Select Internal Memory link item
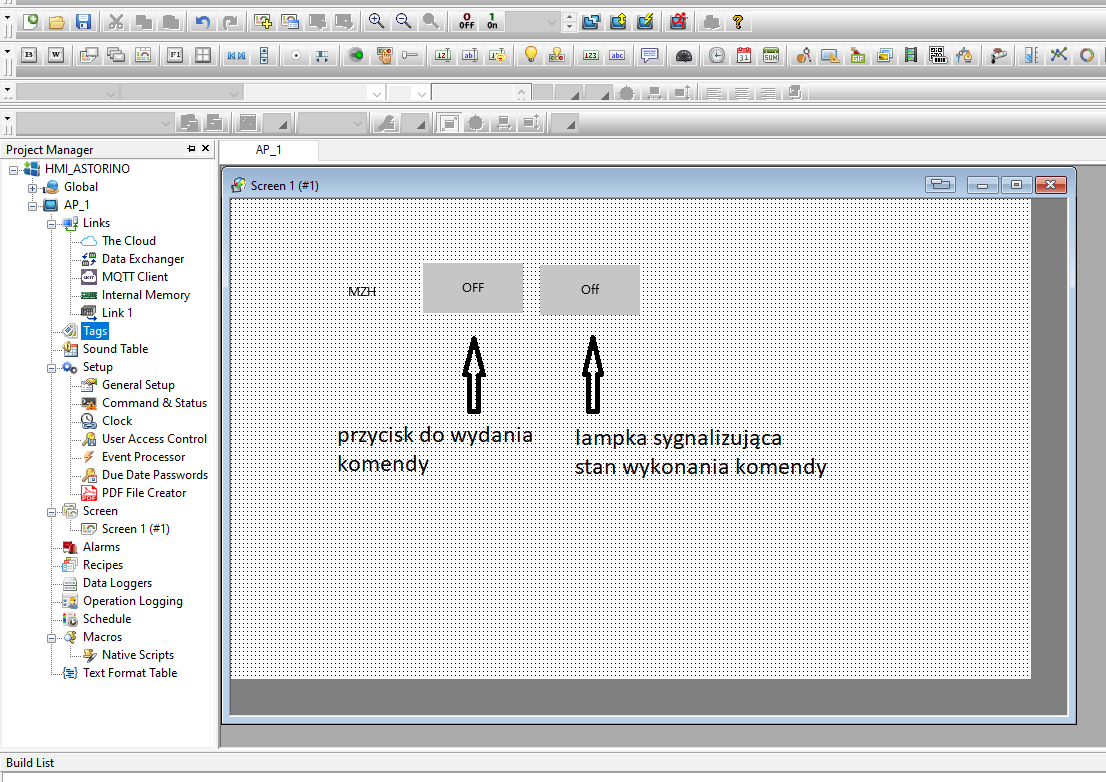Screen dimensions: 1106x782 click(146, 295)
